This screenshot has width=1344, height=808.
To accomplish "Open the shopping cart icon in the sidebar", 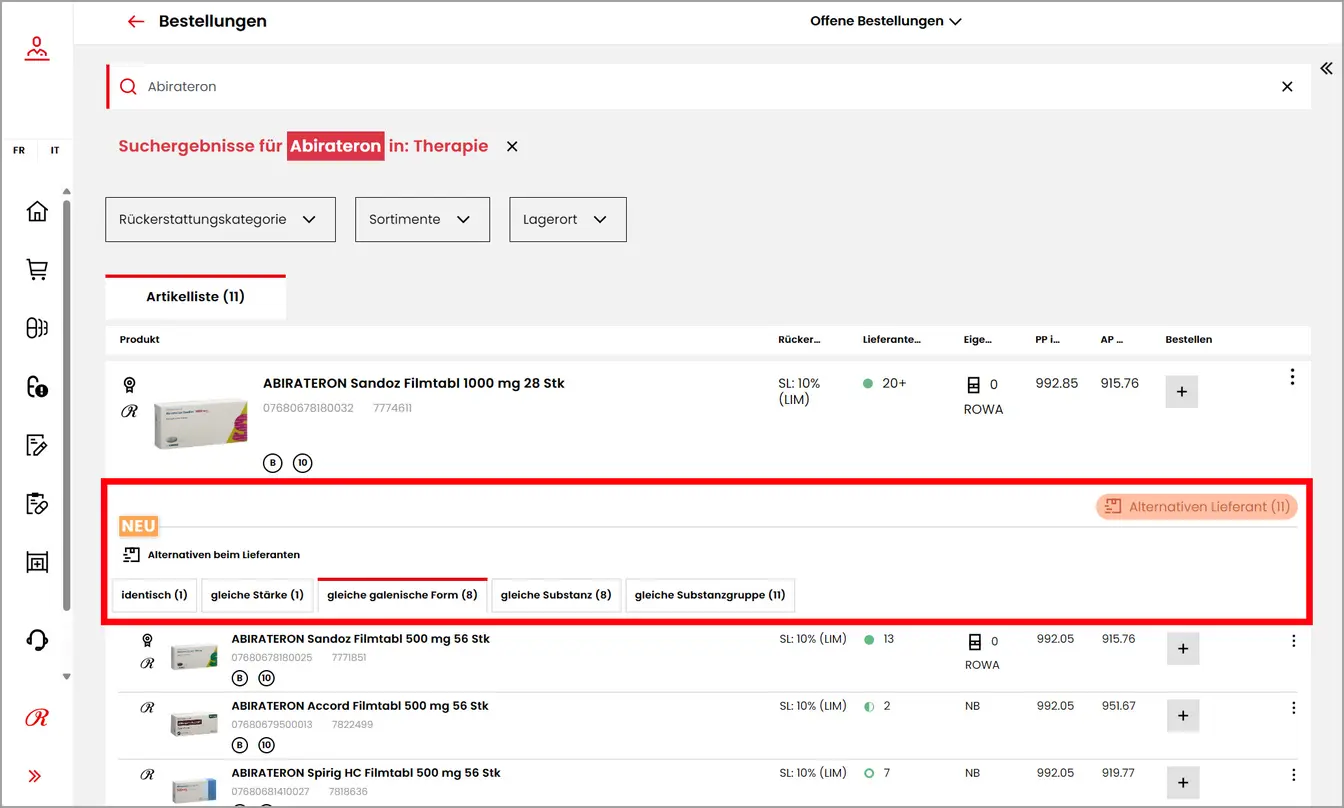I will coord(37,270).
